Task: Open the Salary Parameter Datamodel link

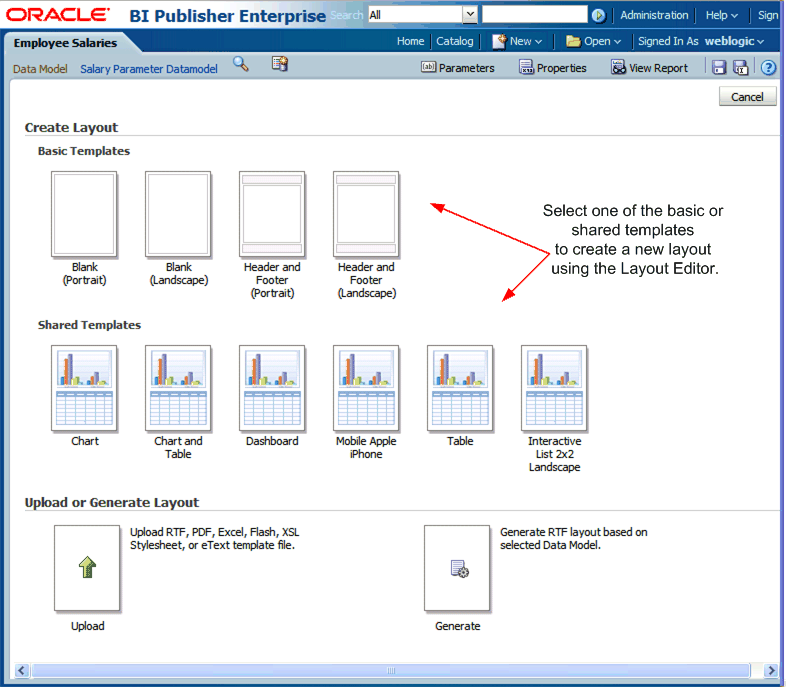Action: click(149, 69)
